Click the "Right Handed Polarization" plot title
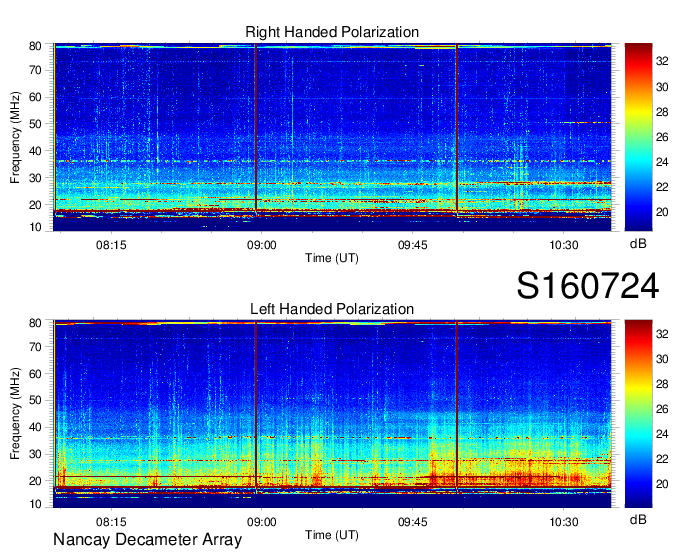 [x=332, y=32]
